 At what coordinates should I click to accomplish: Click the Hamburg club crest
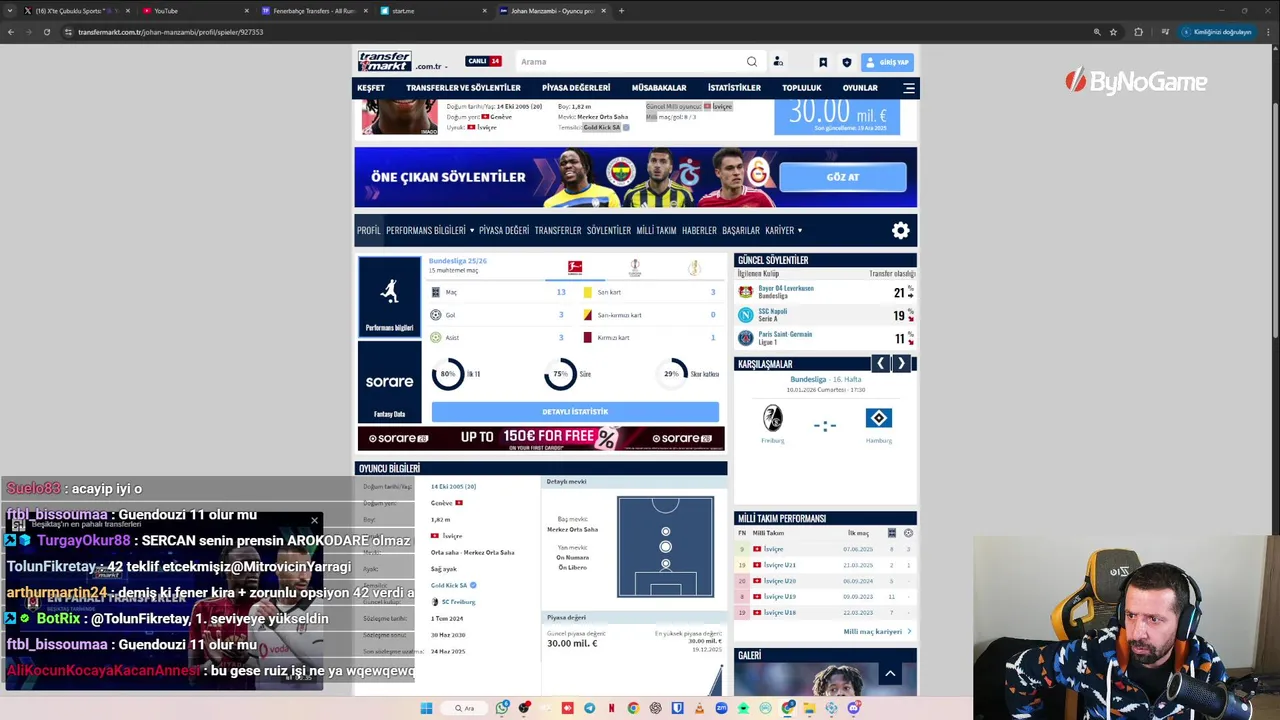point(878,418)
